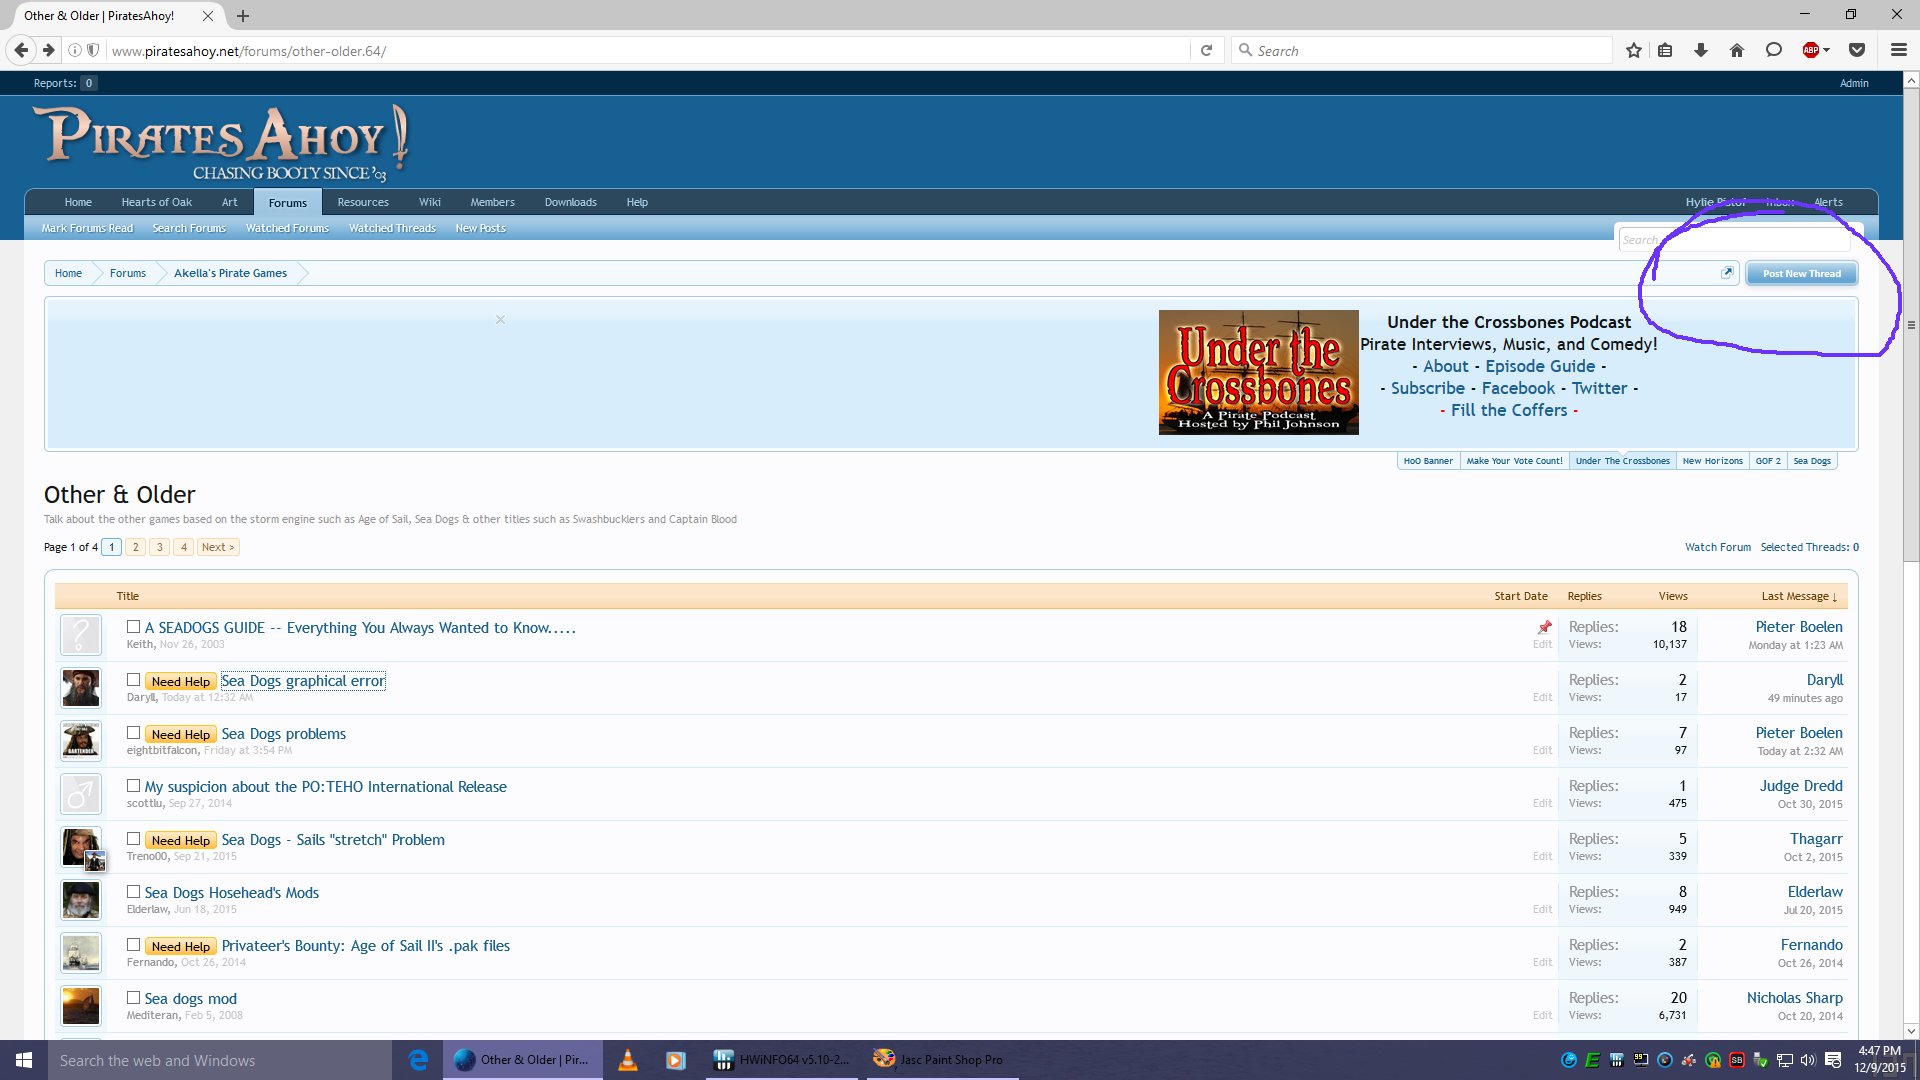Click in the forum Search field
The image size is (1920, 1080).
pyautogui.click(x=1735, y=239)
